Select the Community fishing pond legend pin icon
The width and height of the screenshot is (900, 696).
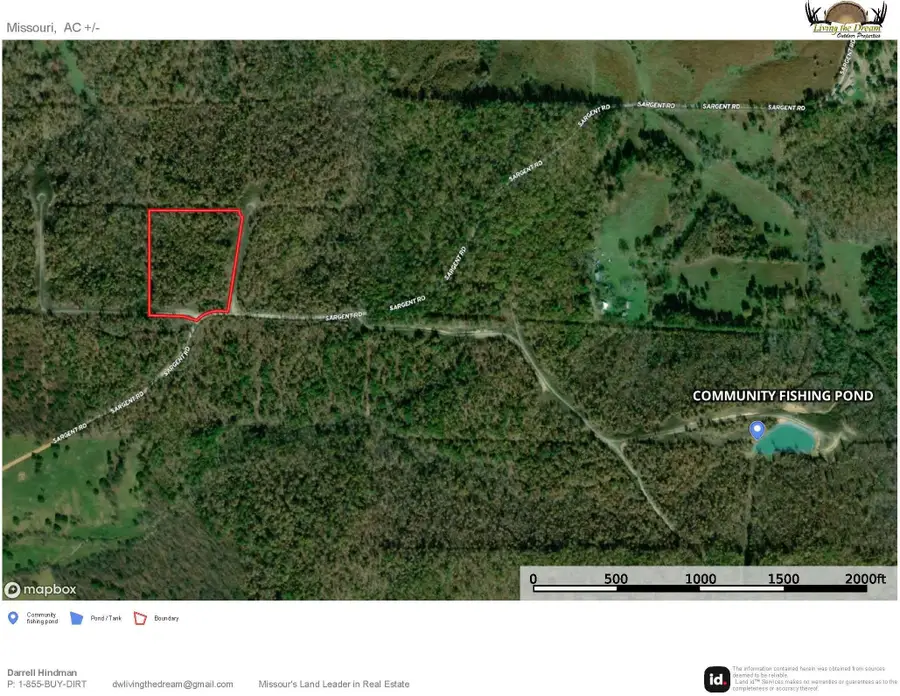[x=13, y=618]
